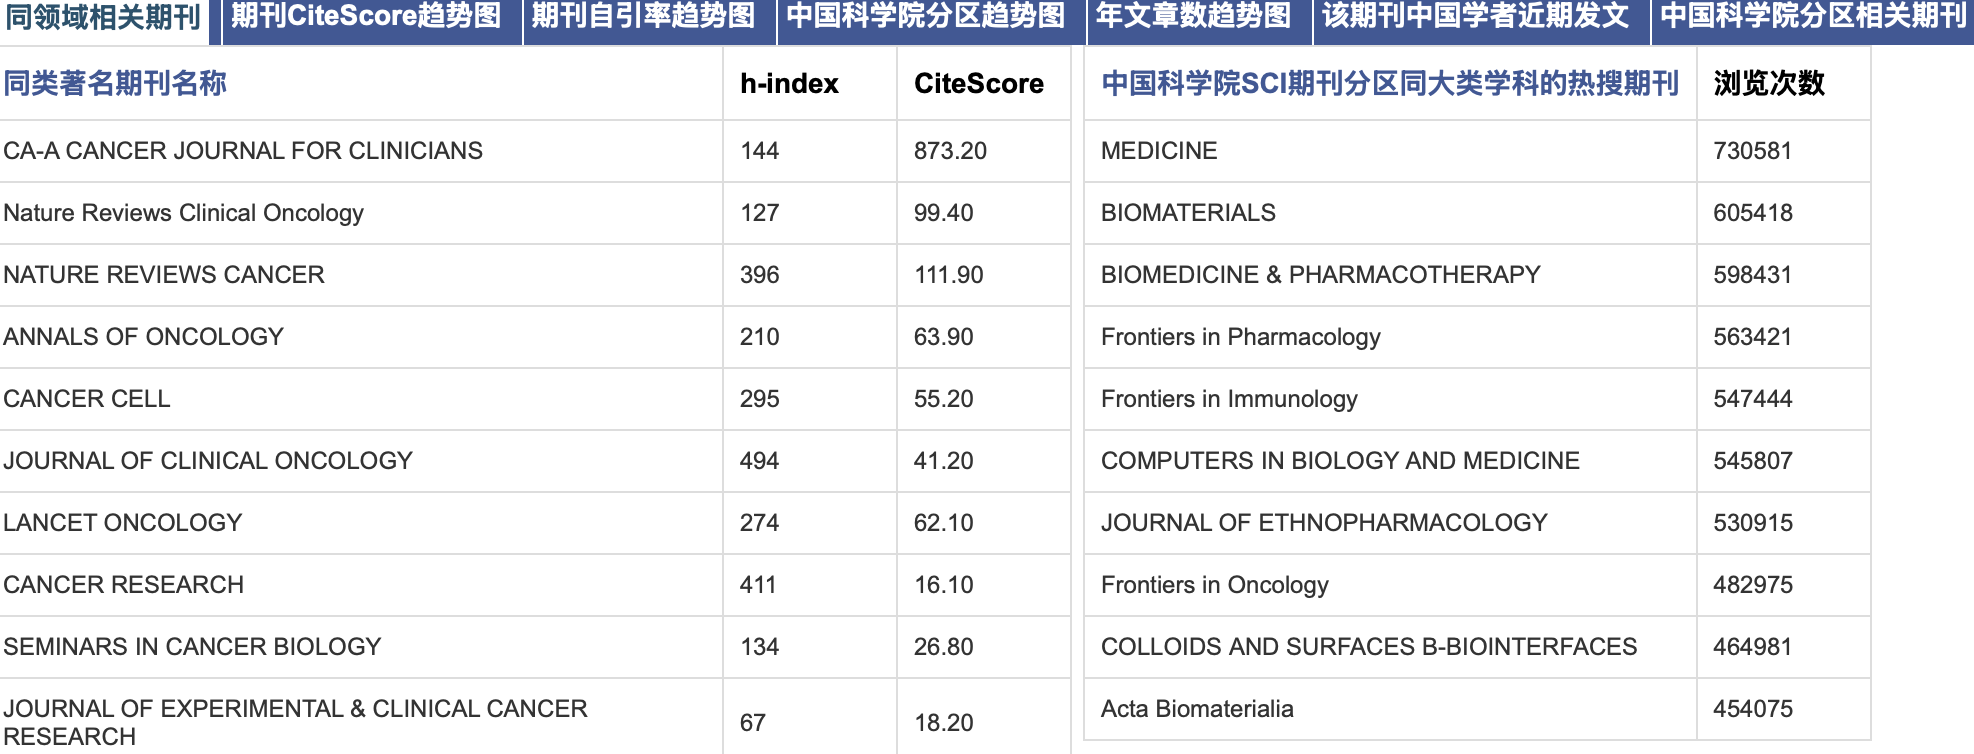Click the 同类著名期刊名称 column header

point(115,83)
